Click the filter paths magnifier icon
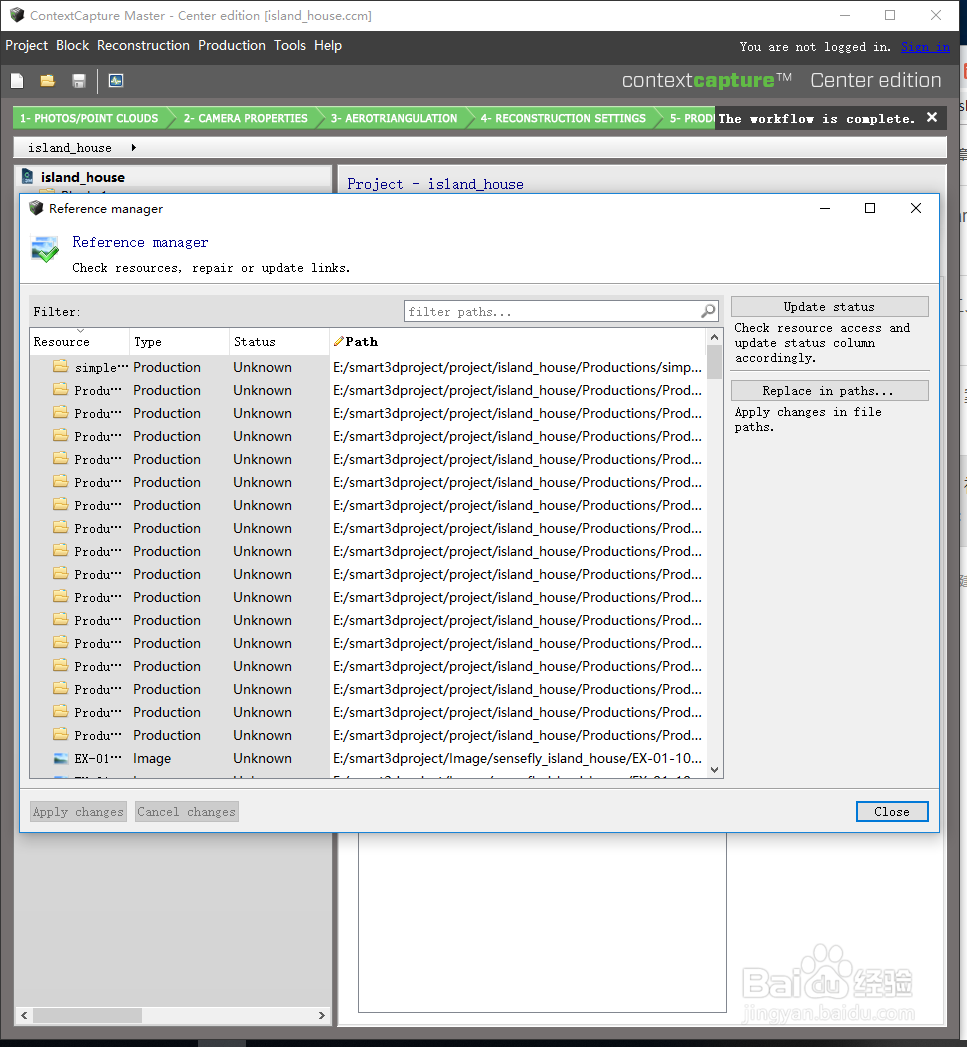 708,310
